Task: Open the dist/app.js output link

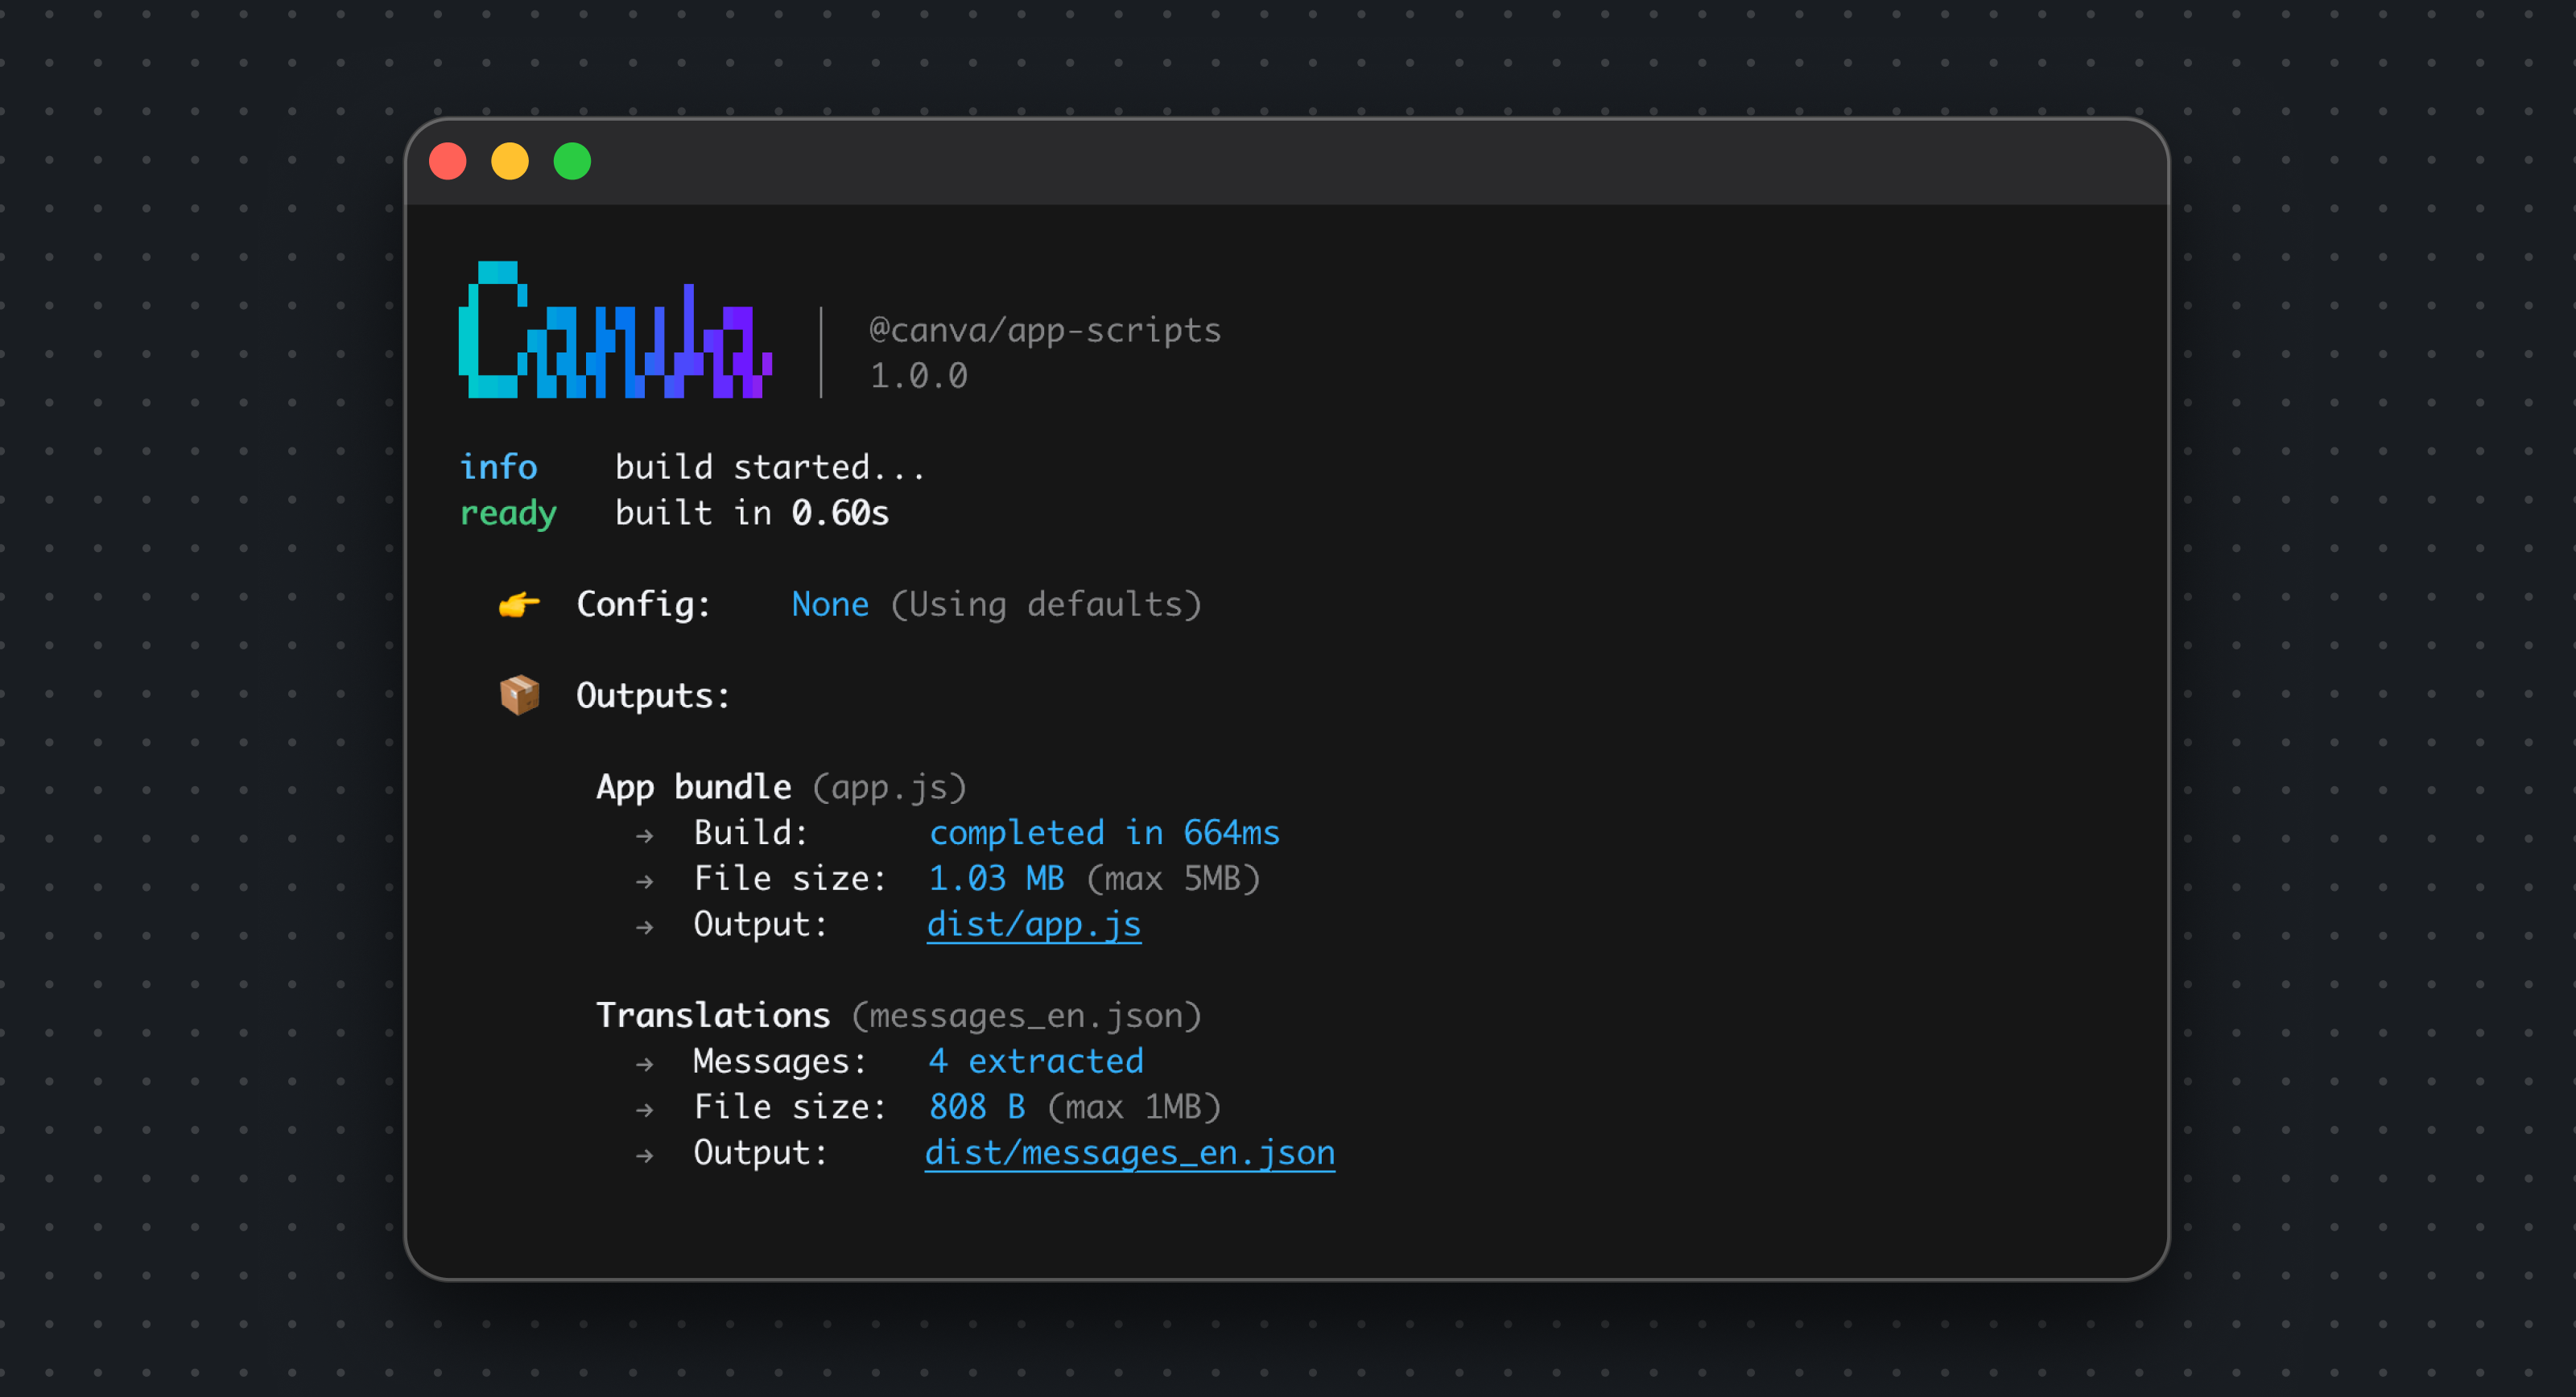Action: pyautogui.click(x=1034, y=924)
